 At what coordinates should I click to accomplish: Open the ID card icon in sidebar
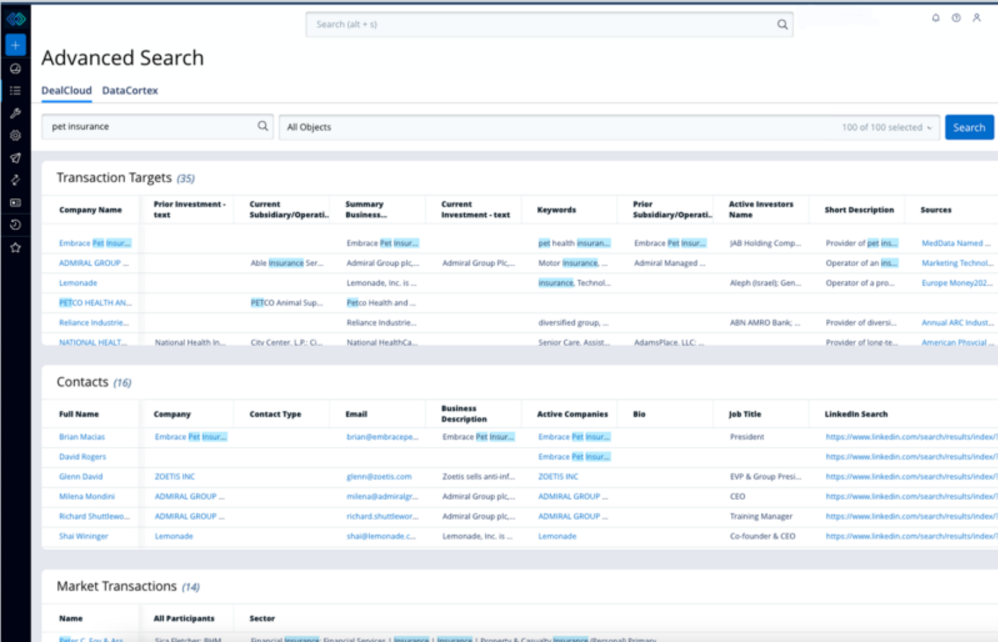tap(15, 203)
